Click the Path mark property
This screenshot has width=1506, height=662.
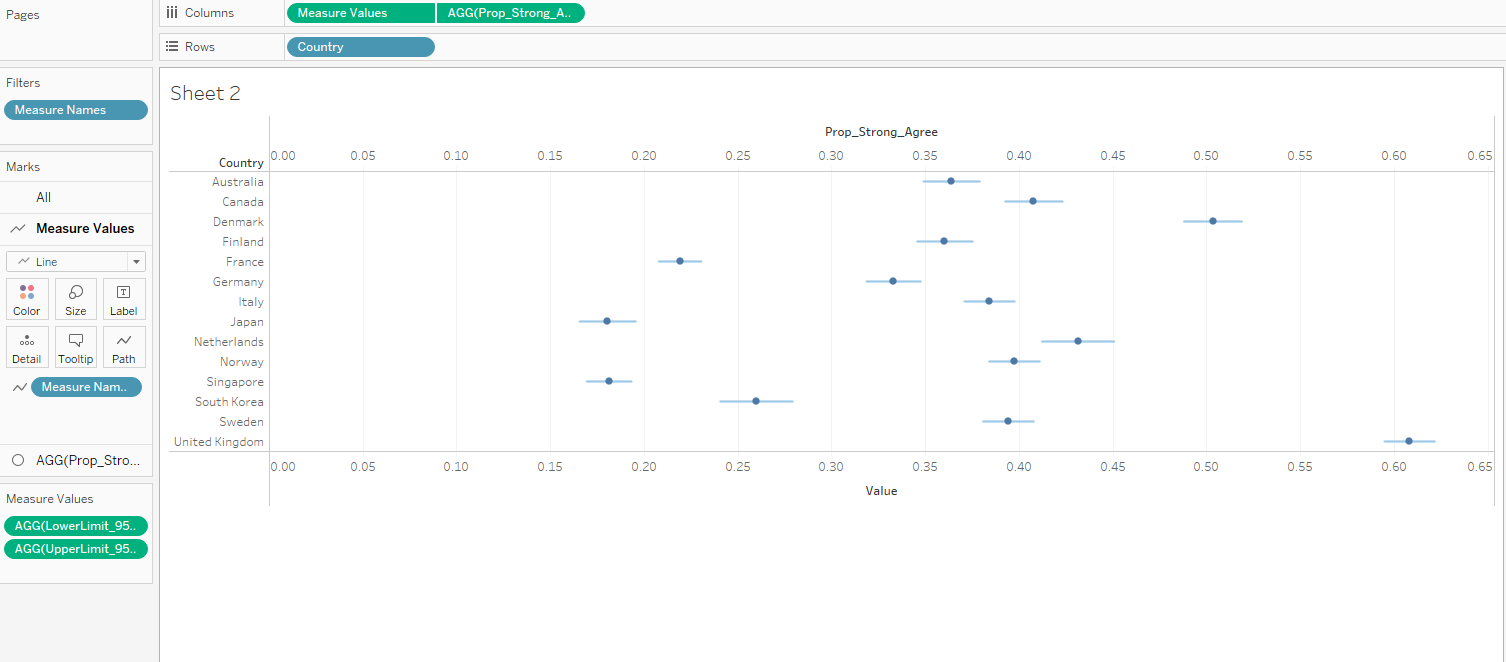(x=124, y=347)
